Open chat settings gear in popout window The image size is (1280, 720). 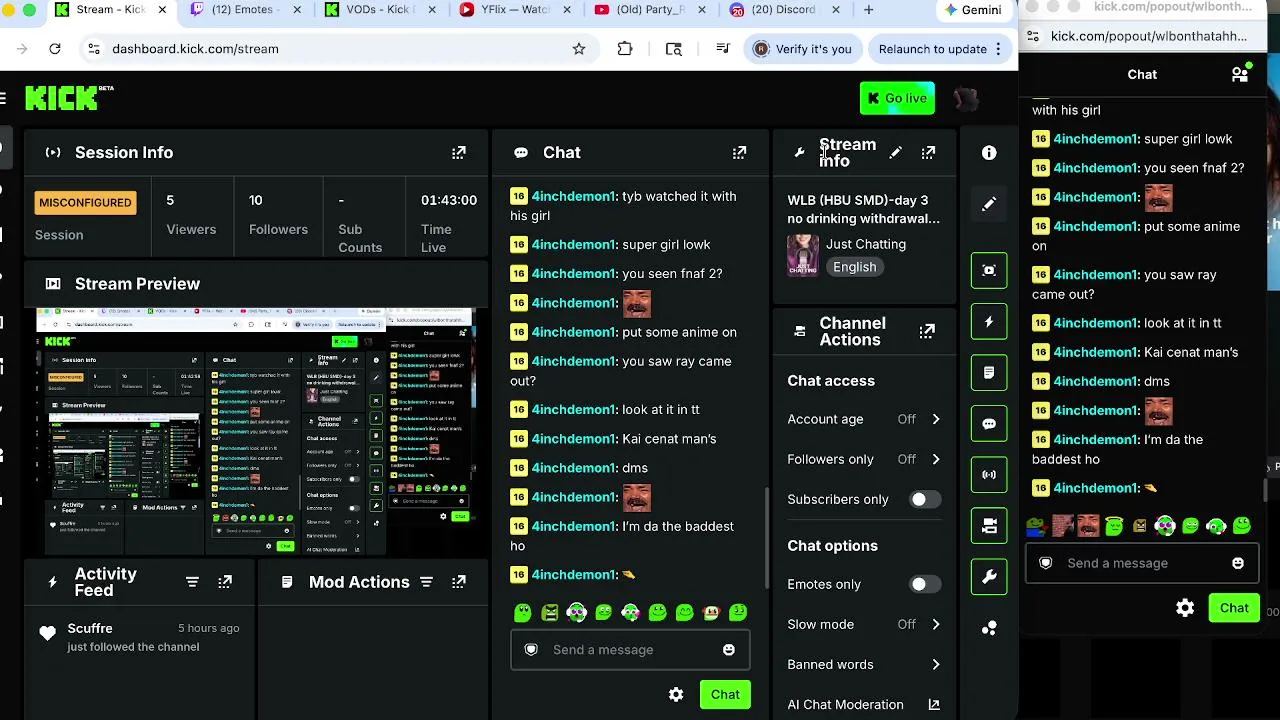[1185, 608]
